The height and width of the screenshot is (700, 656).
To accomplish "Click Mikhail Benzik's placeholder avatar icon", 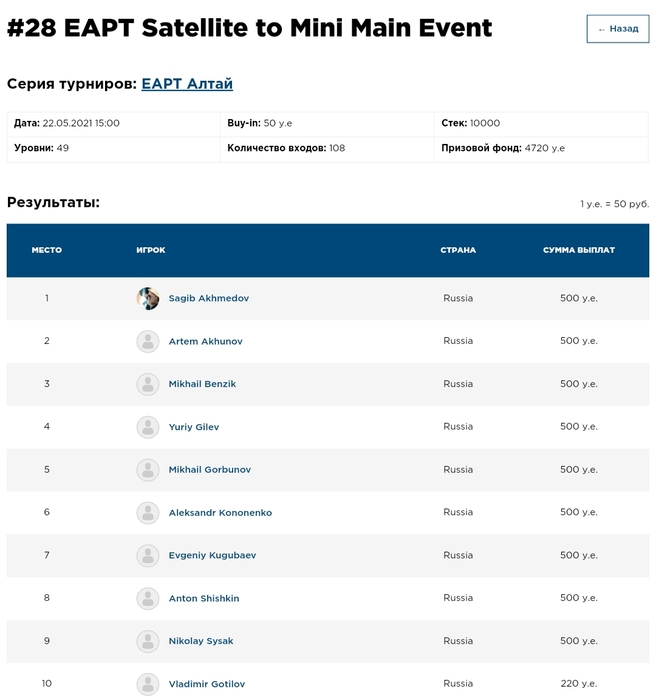I will [x=148, y=384].
